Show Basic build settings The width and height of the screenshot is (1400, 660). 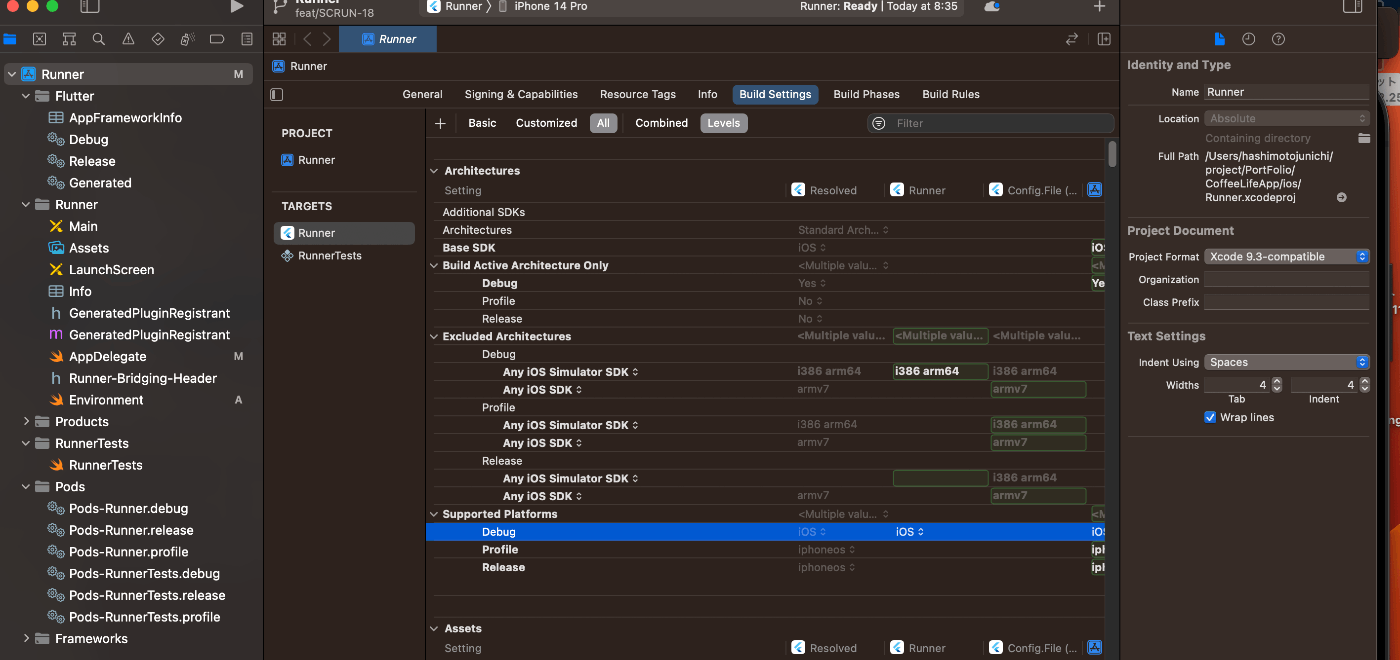click(482, 123)
